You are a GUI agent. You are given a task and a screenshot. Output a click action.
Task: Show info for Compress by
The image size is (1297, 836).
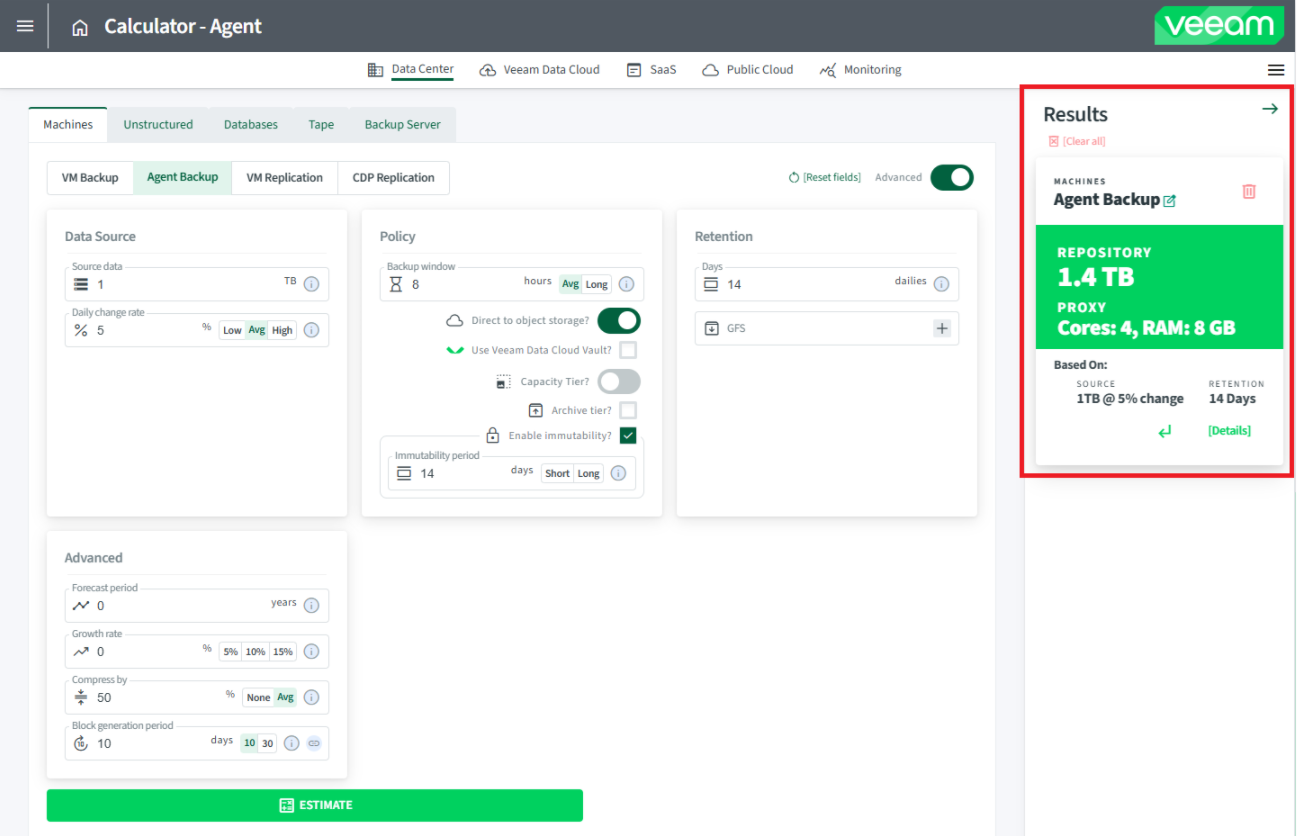click(311, 697)
